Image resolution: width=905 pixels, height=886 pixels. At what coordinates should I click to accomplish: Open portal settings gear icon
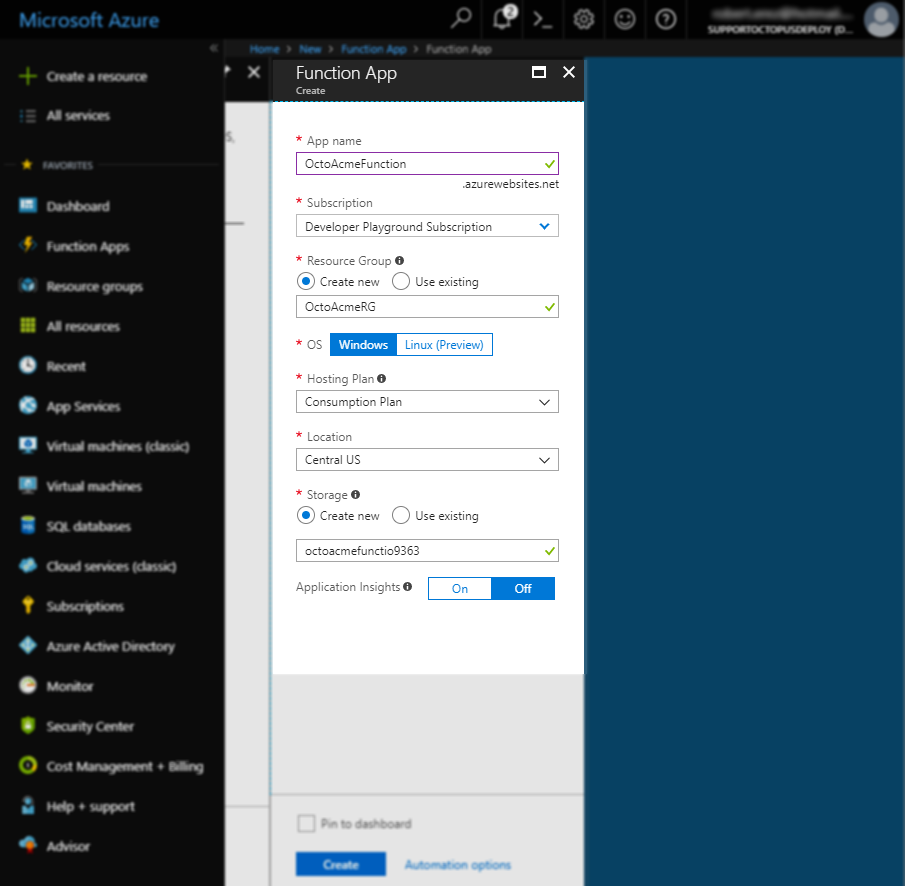[584, 19]
